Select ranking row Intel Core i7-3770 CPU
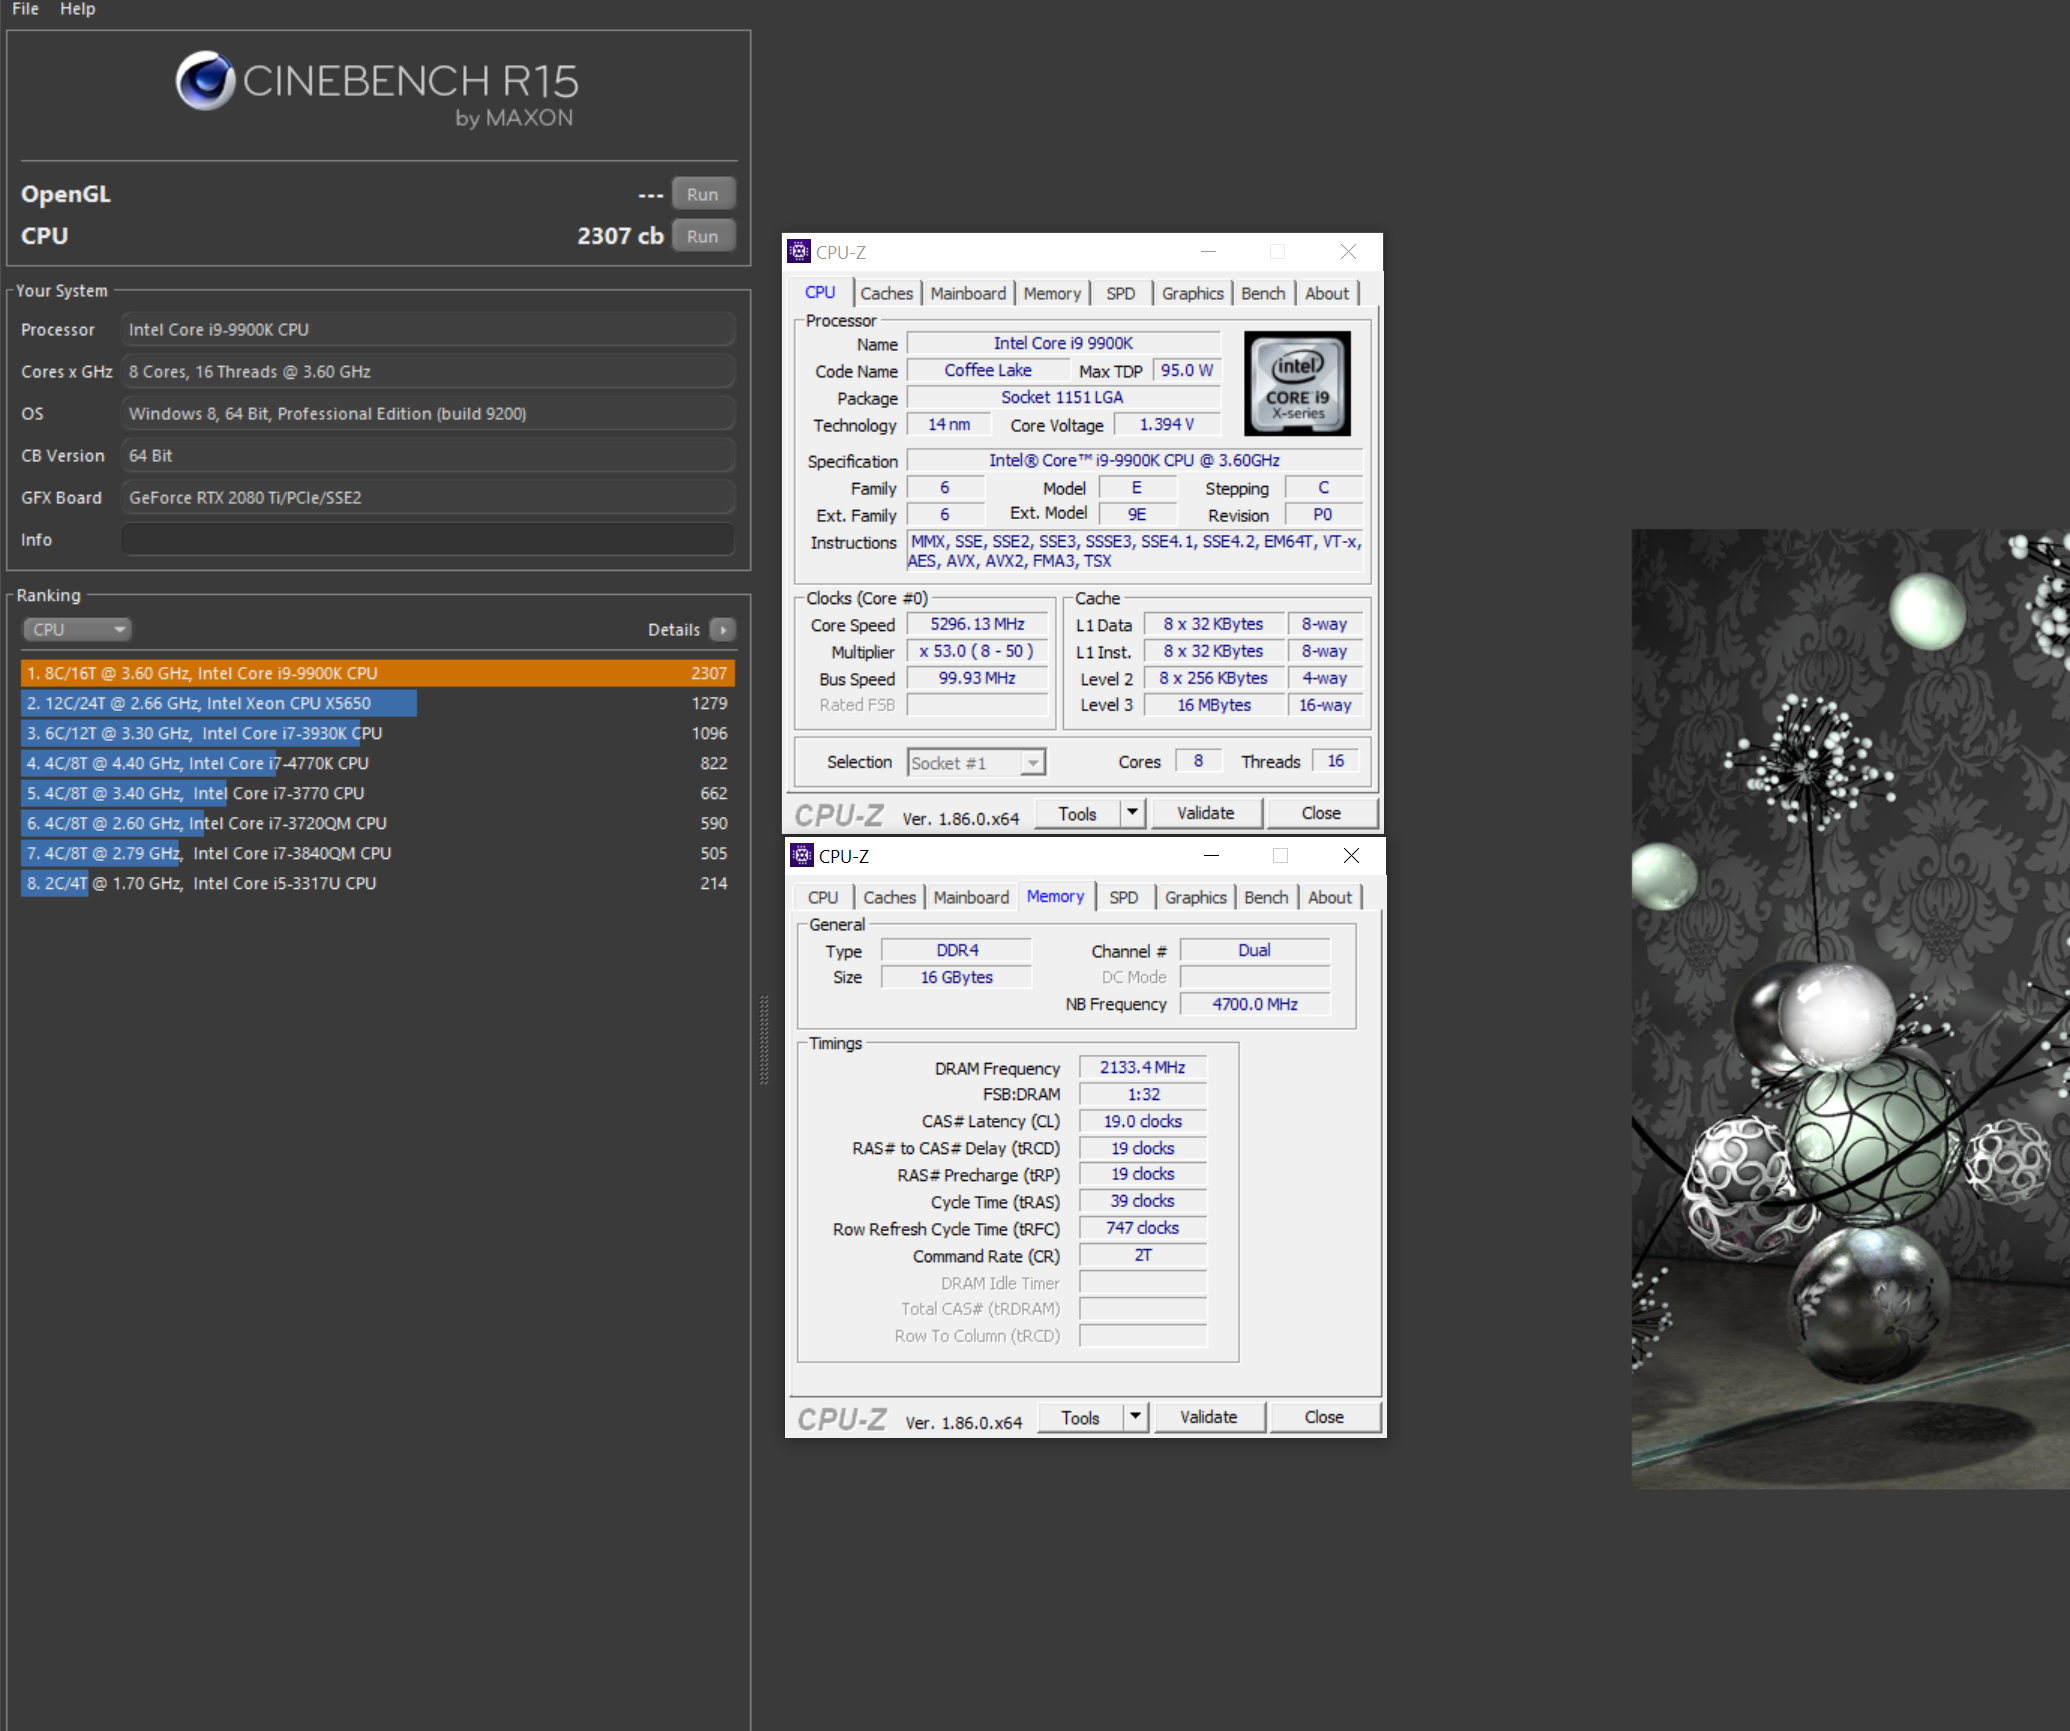Image resolution: width=2070 pixels, height=1731 pixels. point(378,793)
